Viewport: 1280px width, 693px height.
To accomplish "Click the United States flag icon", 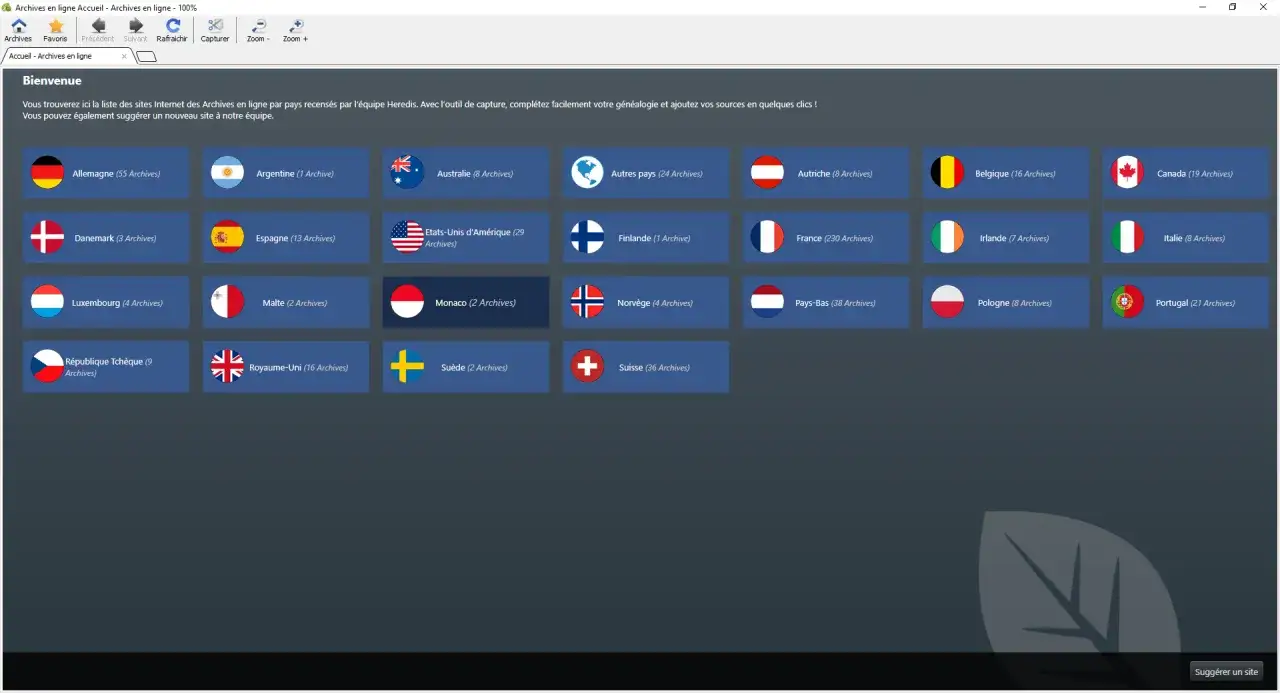I will tap(407, 238).
